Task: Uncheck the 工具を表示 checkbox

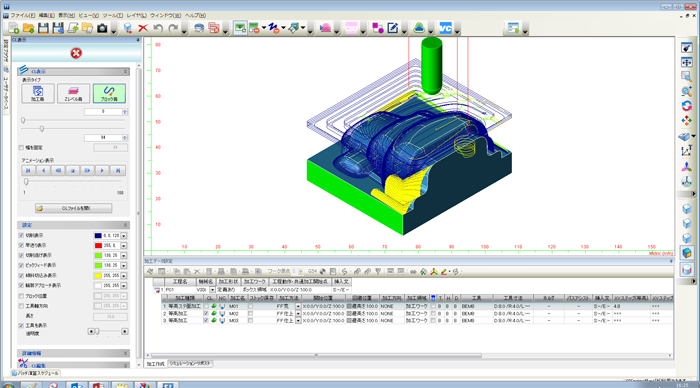Action: coord(21,325)
